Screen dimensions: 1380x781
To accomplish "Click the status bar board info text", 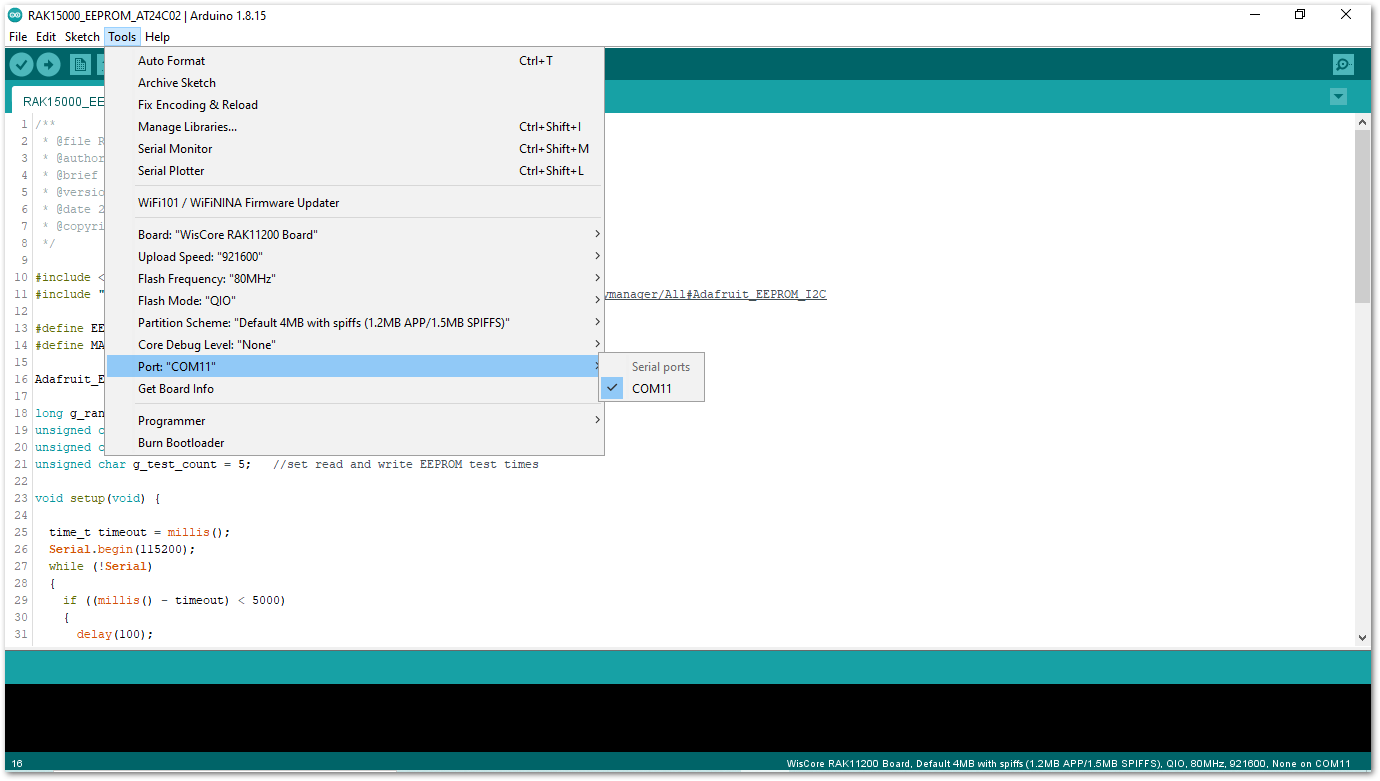I will [x=1069, y=764].
